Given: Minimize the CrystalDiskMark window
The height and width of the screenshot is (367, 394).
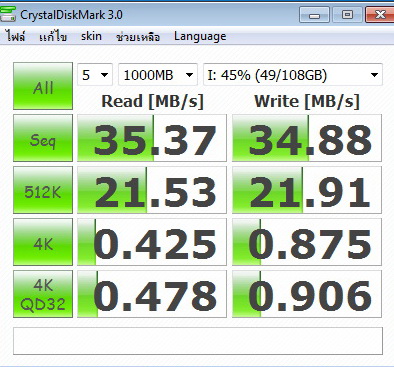Looking at the screenshot, I should coord(314,15).
